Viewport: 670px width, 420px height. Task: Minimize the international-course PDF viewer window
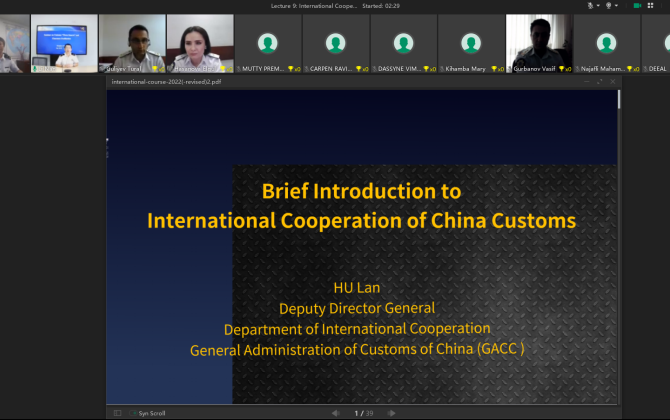587,82
